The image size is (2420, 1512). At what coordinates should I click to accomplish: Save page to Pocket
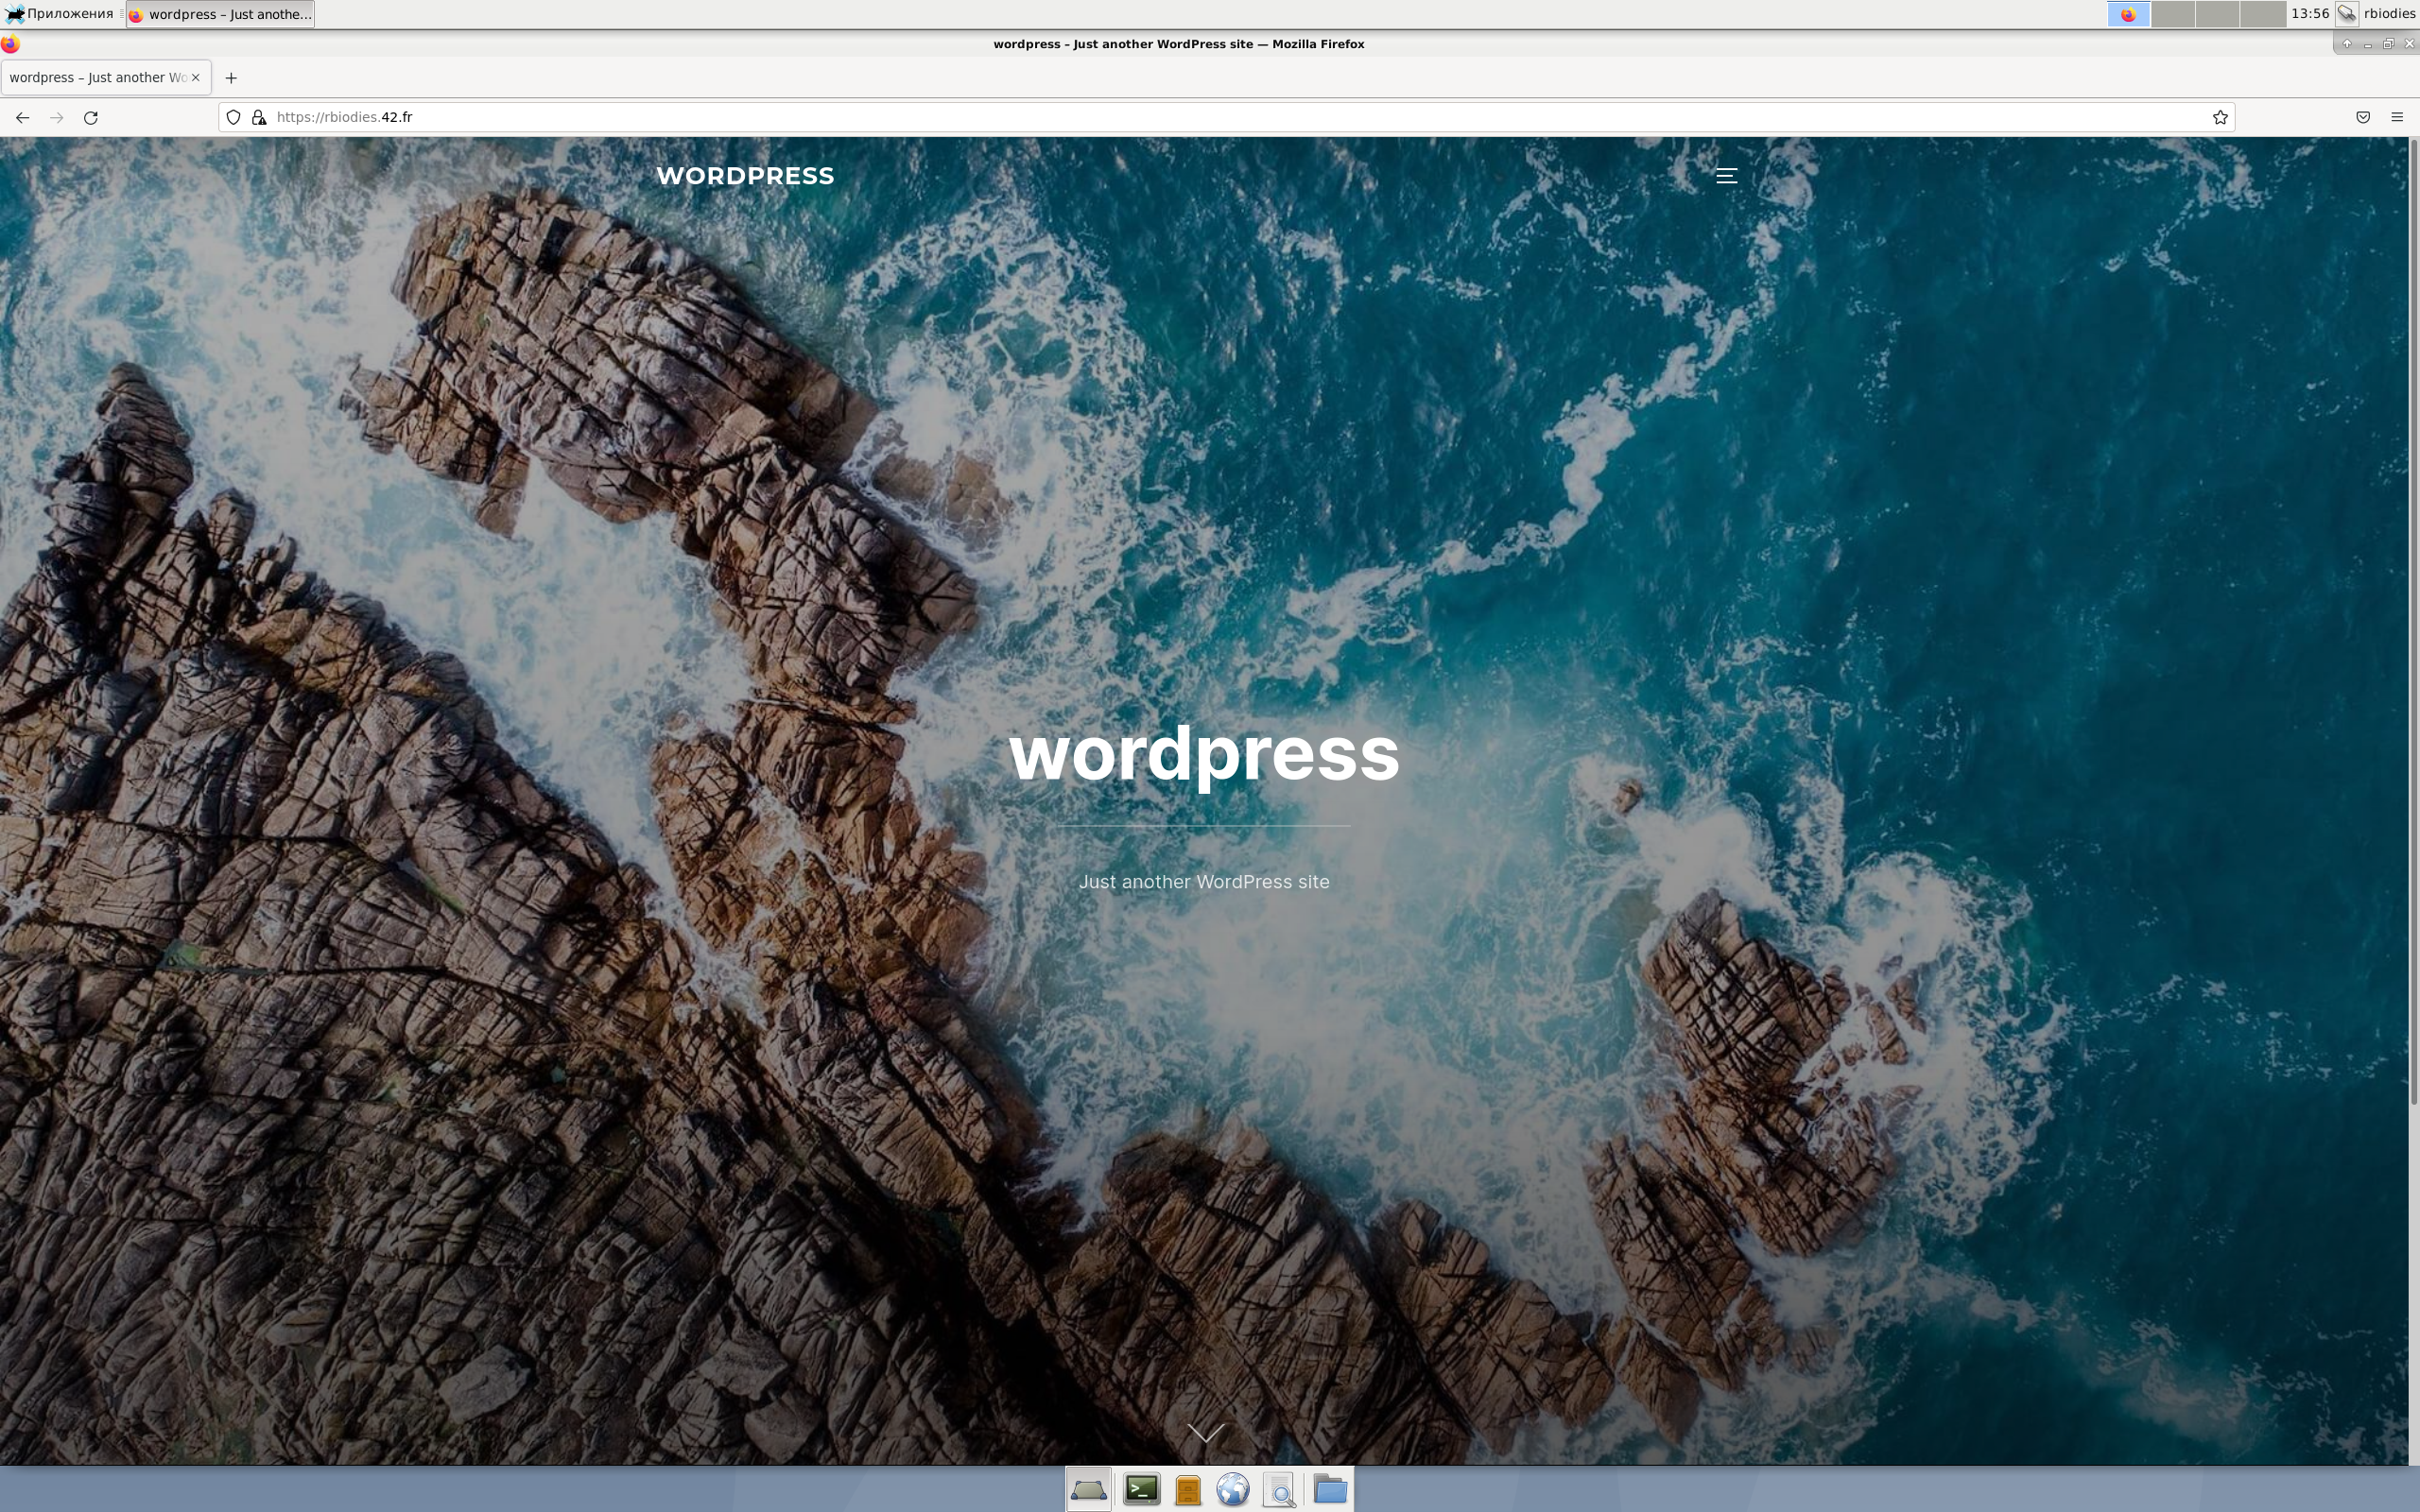point(2363,117)
